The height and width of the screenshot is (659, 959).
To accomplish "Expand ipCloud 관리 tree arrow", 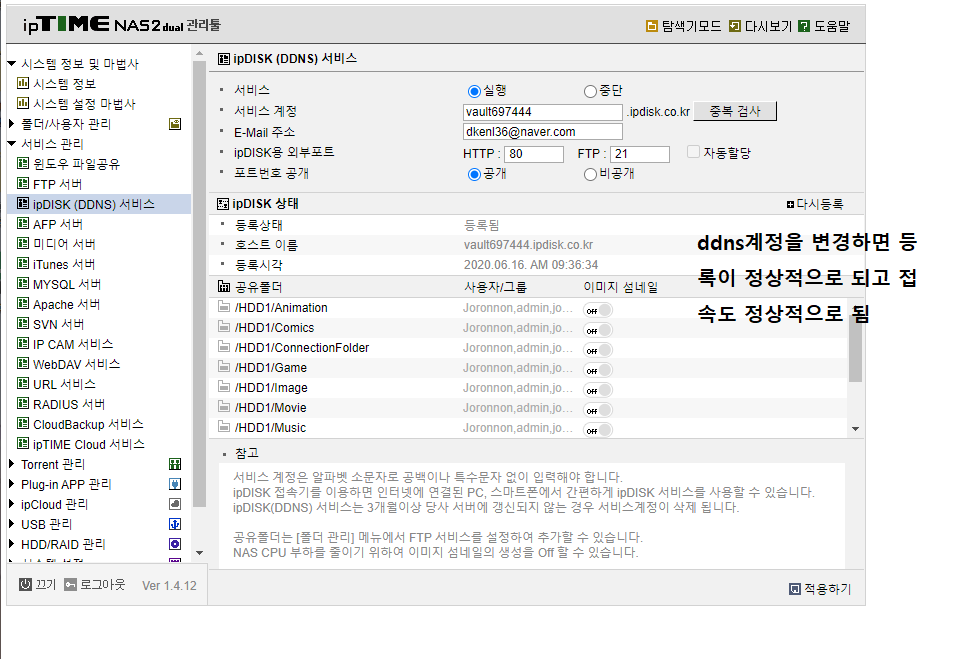I will (12, 504).
